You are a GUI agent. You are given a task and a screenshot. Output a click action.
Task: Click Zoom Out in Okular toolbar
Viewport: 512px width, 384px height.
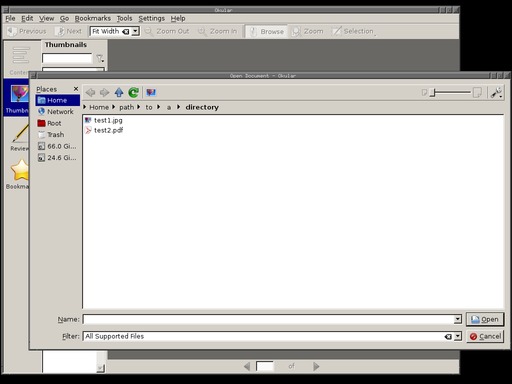[167, 31]
